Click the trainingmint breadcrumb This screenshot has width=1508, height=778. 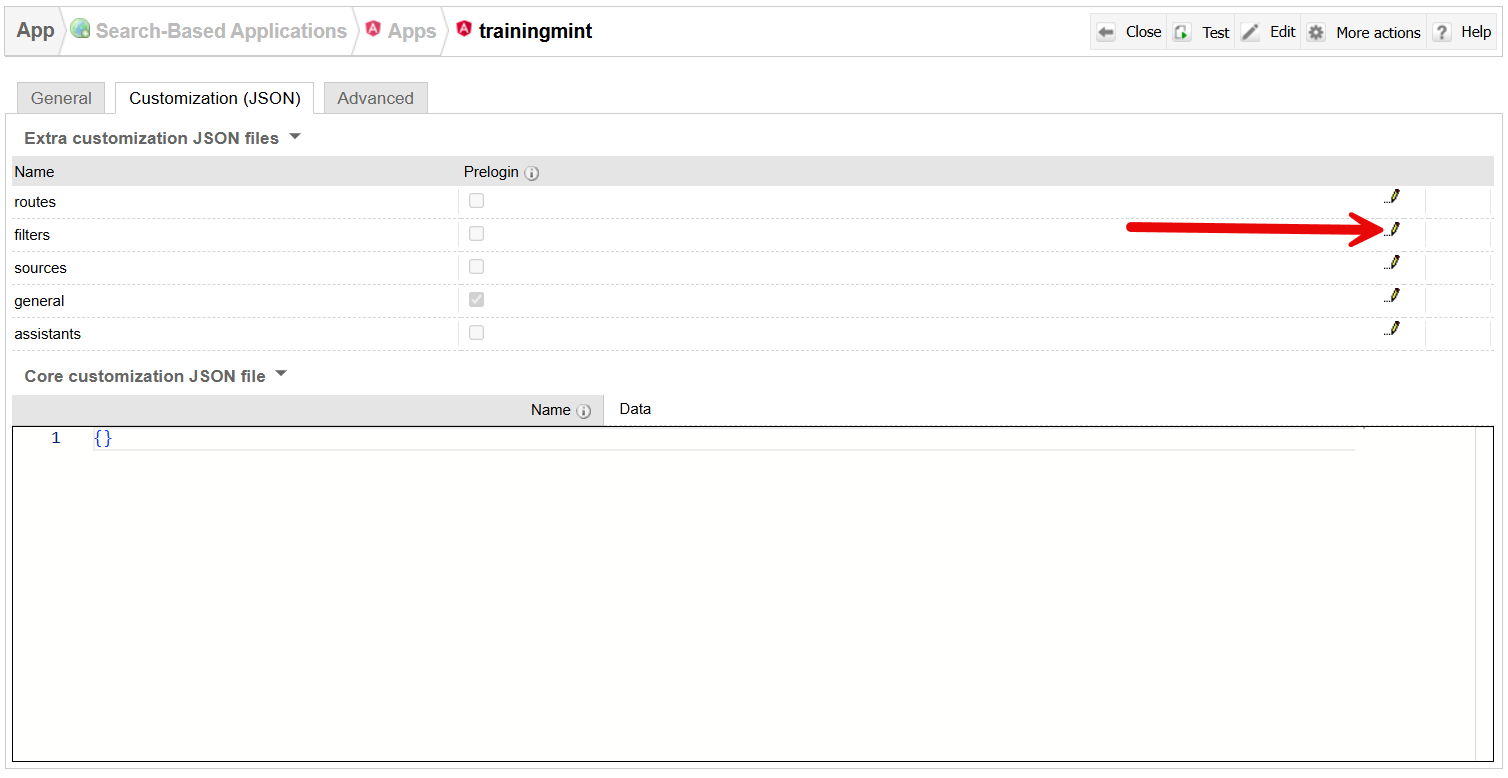coord(536,31)
